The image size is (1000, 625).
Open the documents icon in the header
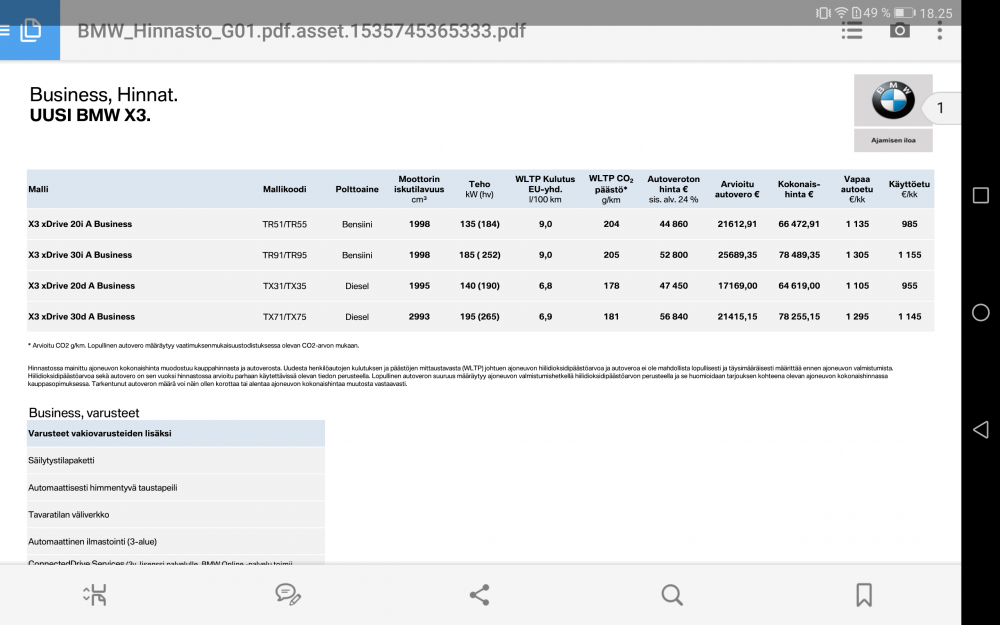(x=31, y=30)
